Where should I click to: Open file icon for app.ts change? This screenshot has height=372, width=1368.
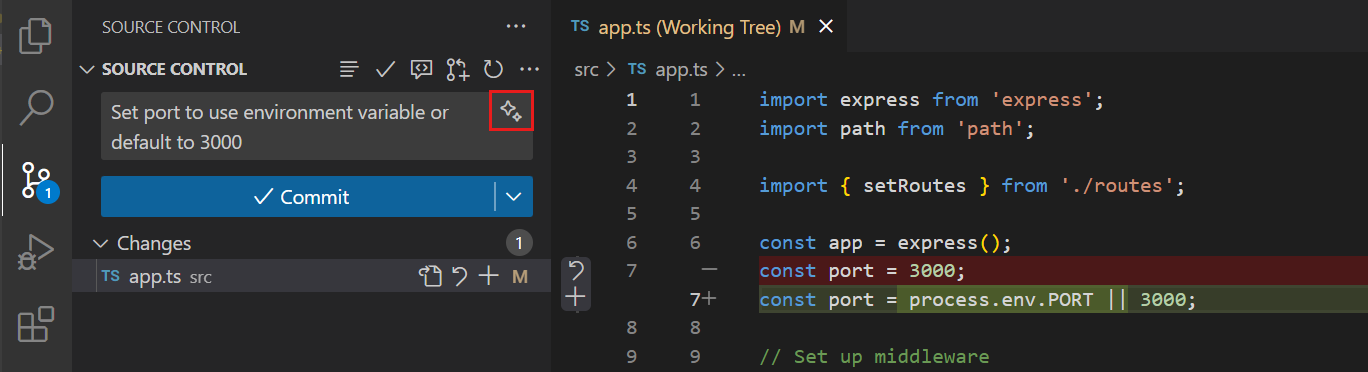429,277
